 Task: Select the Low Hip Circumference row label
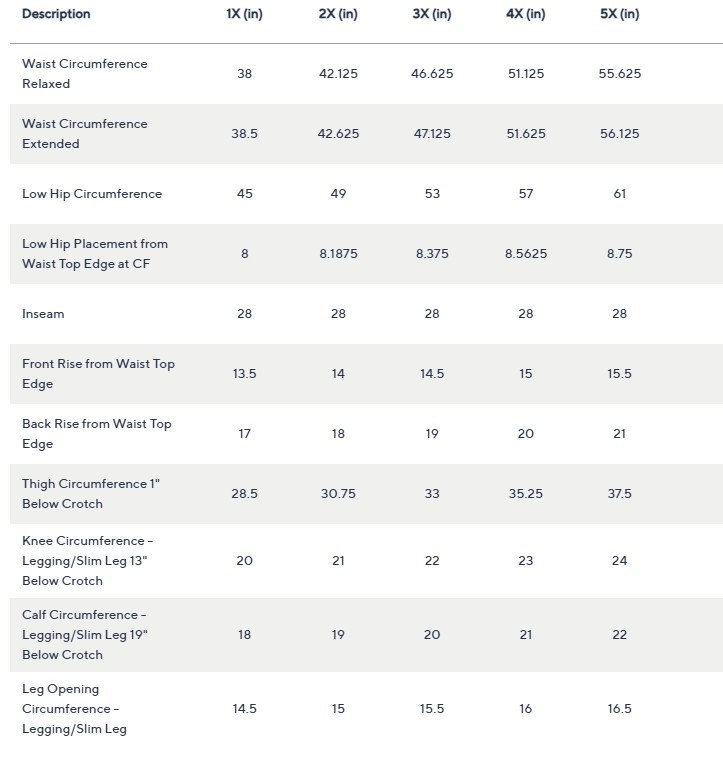pyautogui.click(x=92, y=194)
